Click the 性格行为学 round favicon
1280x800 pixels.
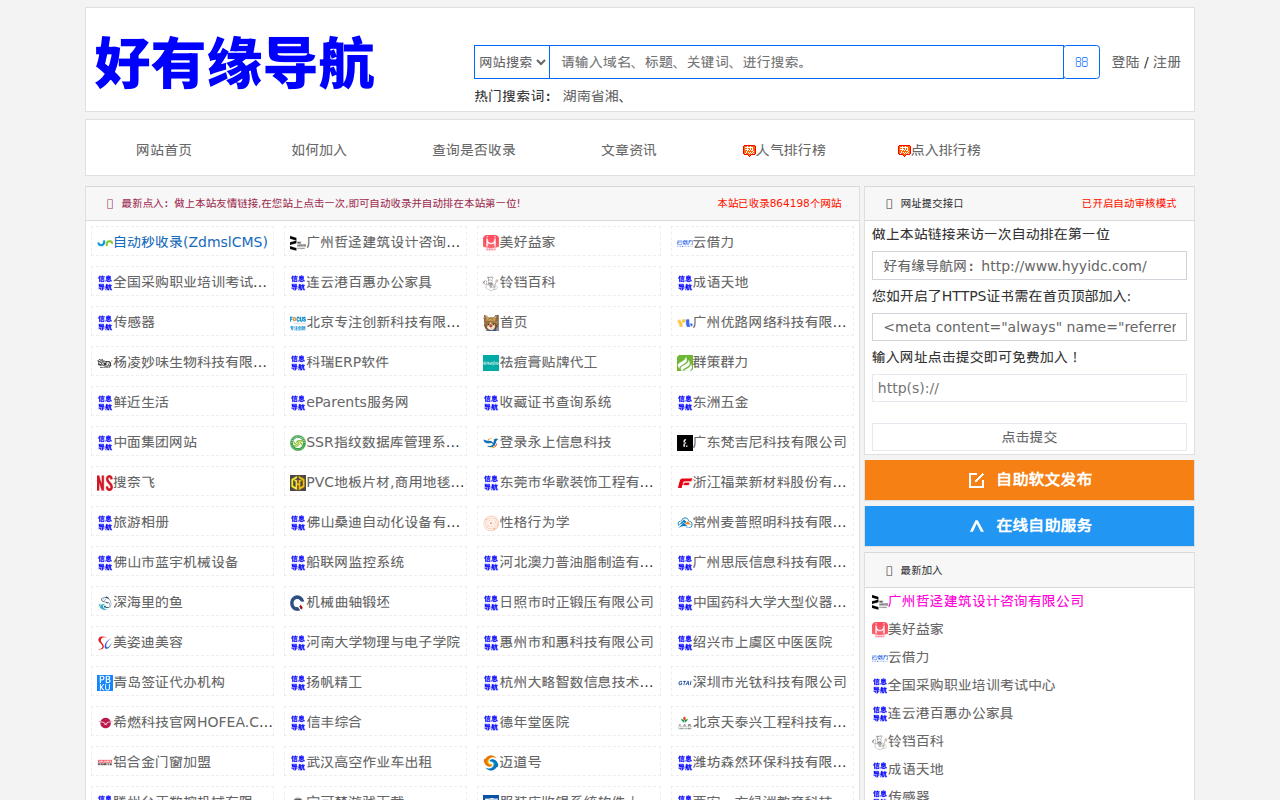tap(491, 523)
